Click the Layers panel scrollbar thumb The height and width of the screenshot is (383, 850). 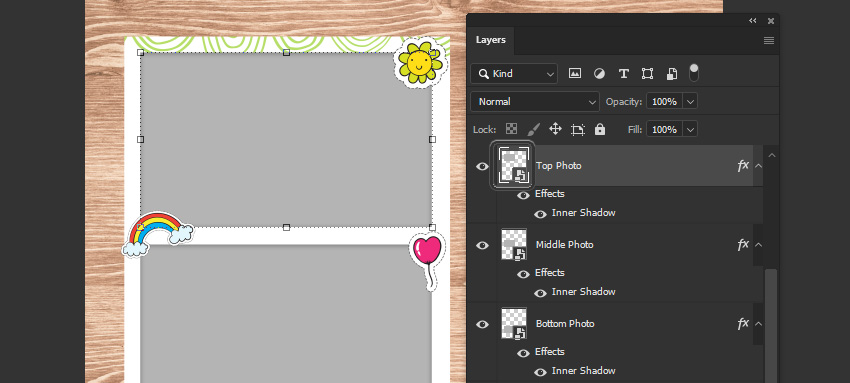(x=770, y=326)
